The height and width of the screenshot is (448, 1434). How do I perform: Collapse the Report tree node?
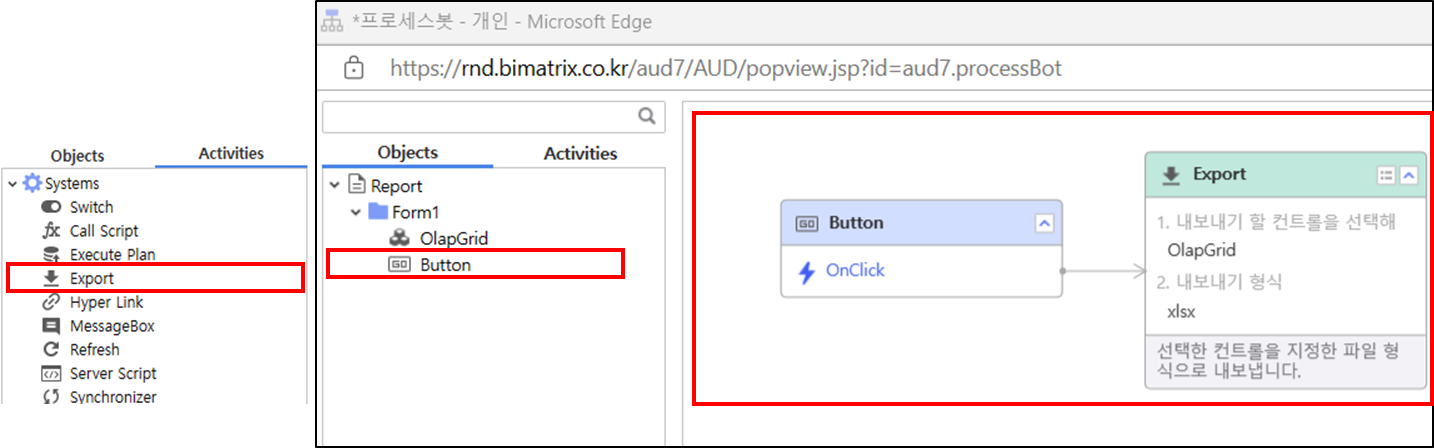tap(334, 186)
